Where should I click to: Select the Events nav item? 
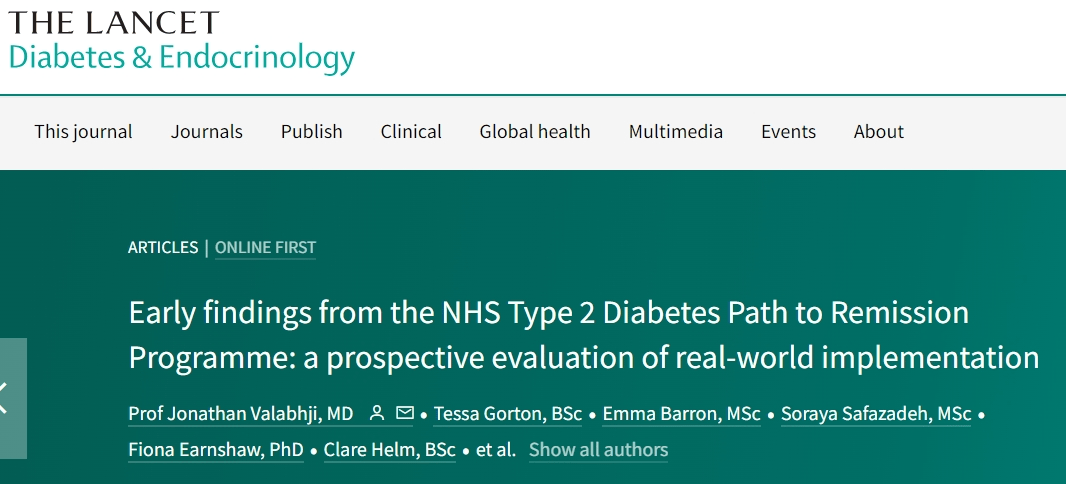tap(789, 131)
